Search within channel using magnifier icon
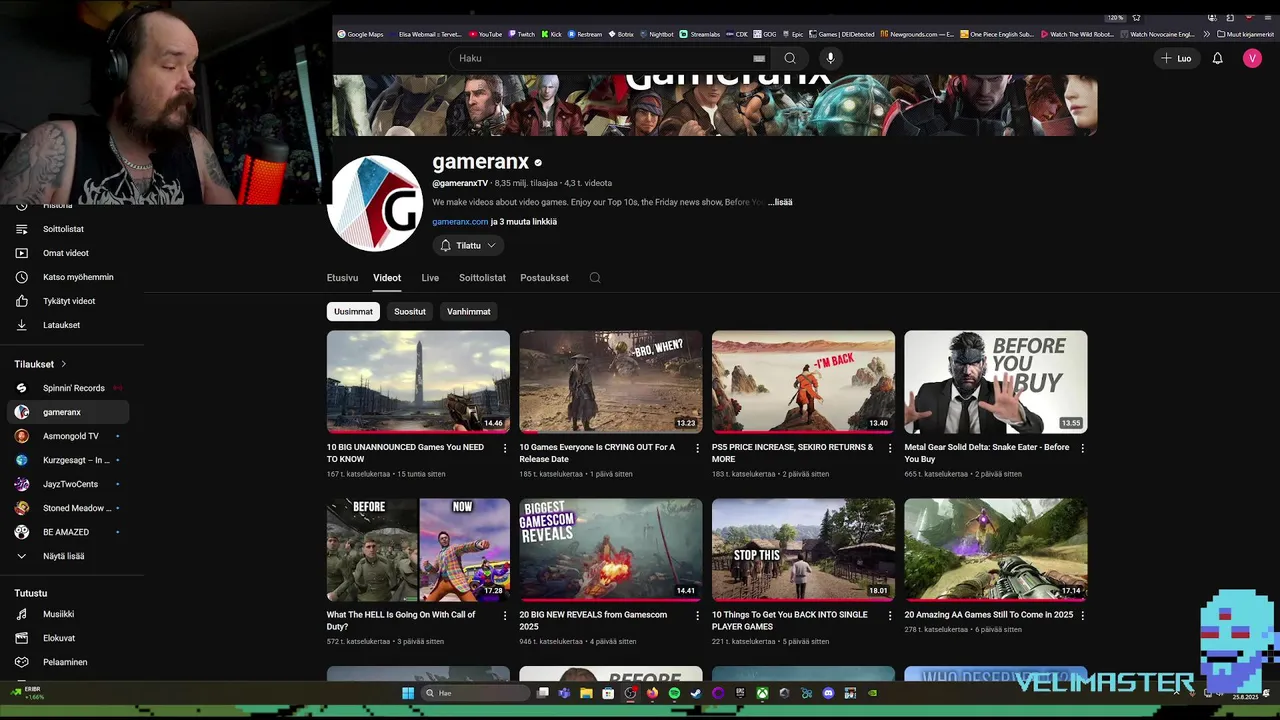The image size is (1280, 720). [x=595, y=278]
